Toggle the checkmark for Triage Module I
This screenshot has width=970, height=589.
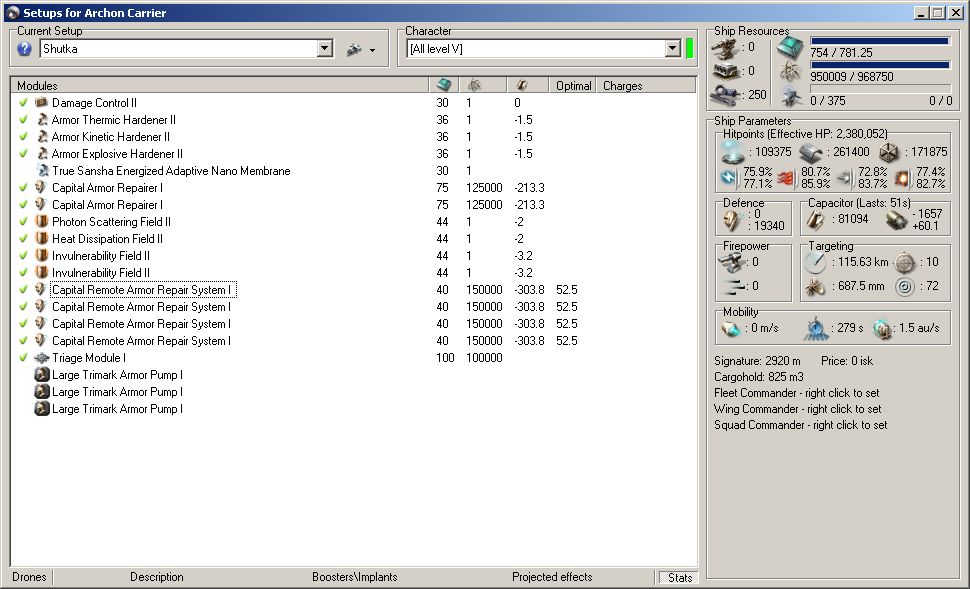[x=24, y=358]
